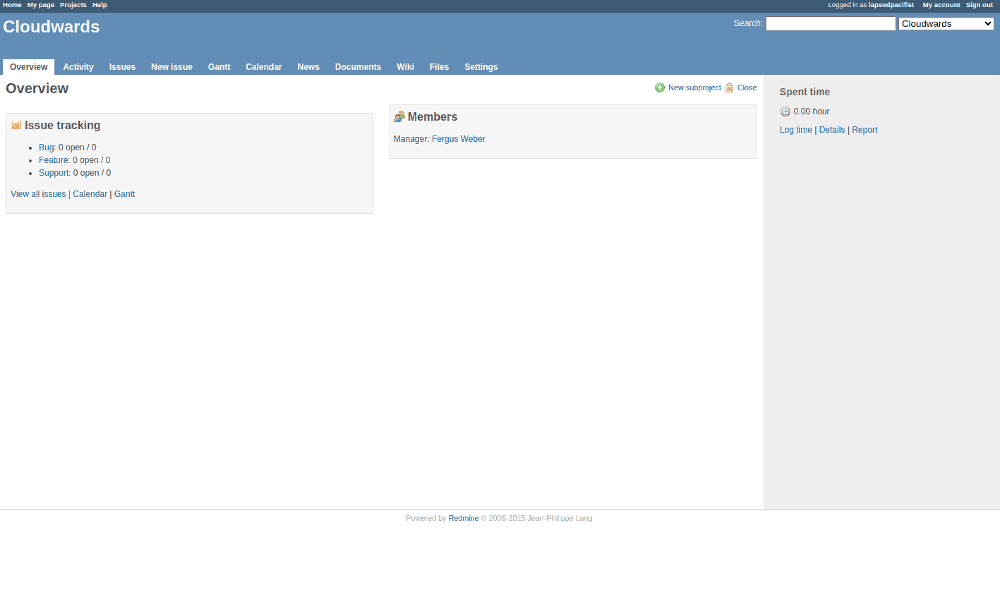The height and width of the screenshot is (600, 1000).
Task: Click View all issues link
Action: [x=38, y=194]
